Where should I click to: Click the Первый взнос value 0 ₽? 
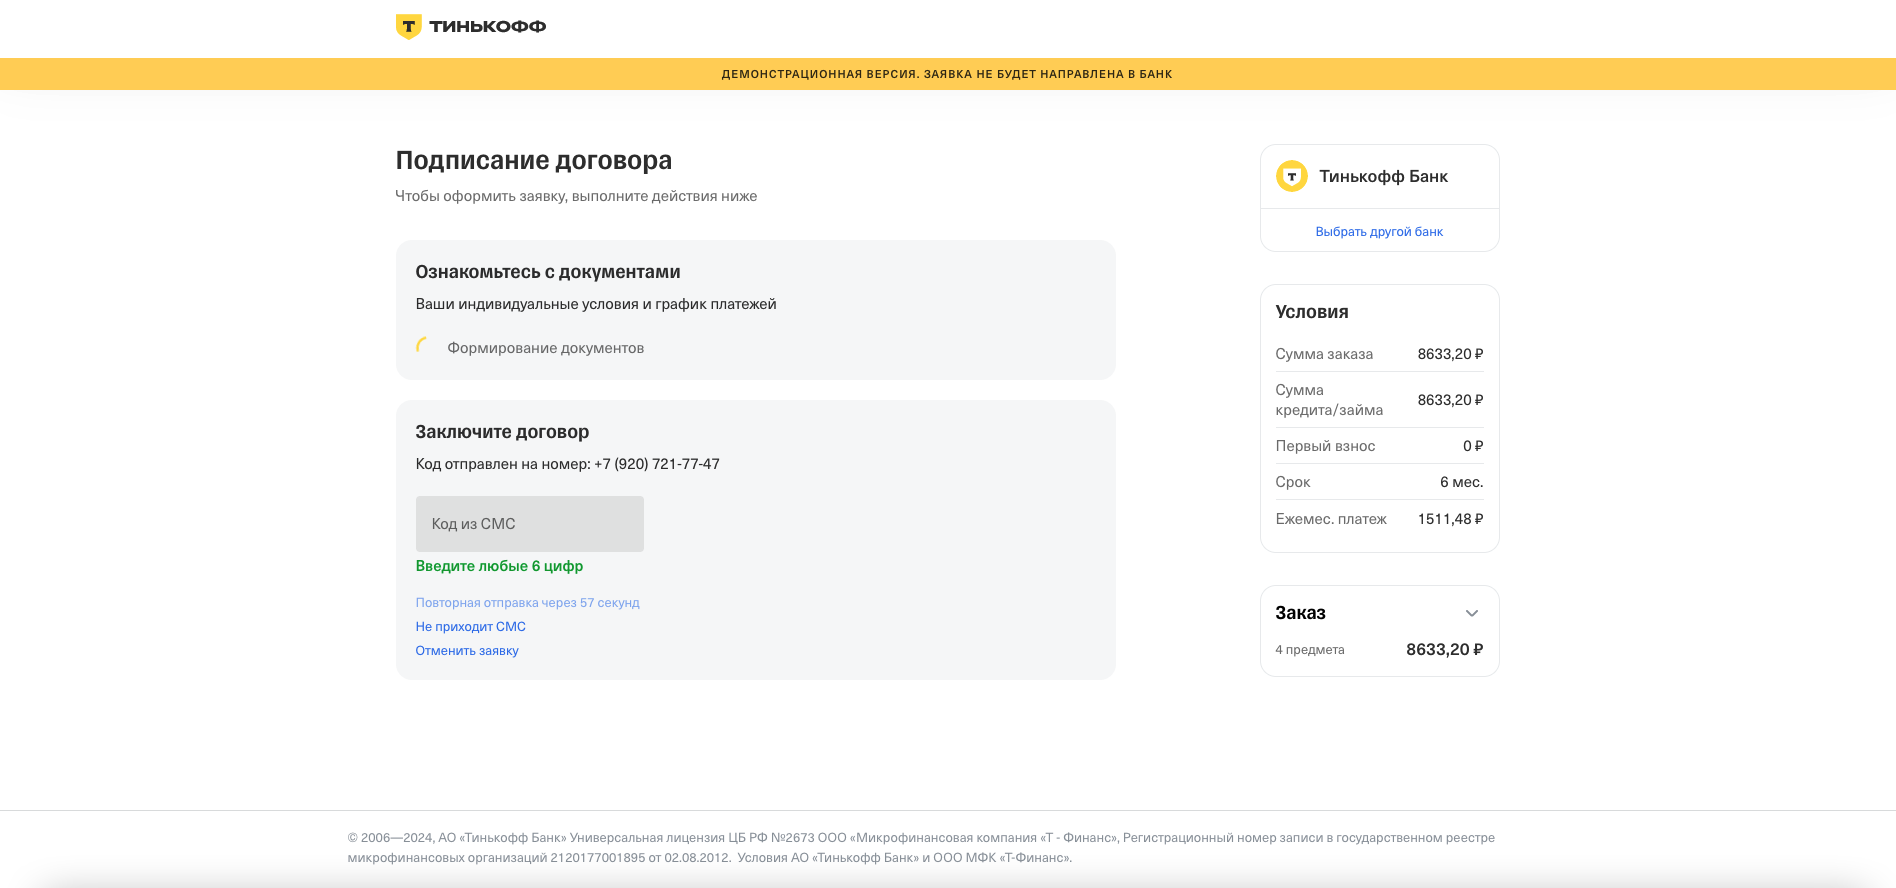coord(1473,446)
